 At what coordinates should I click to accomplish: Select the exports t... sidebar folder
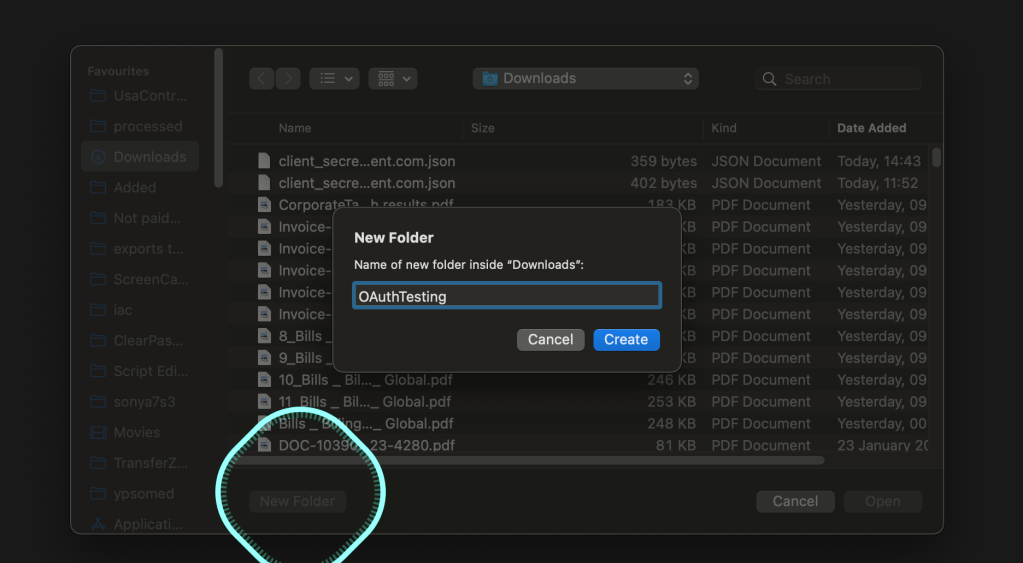coord(140,249)
